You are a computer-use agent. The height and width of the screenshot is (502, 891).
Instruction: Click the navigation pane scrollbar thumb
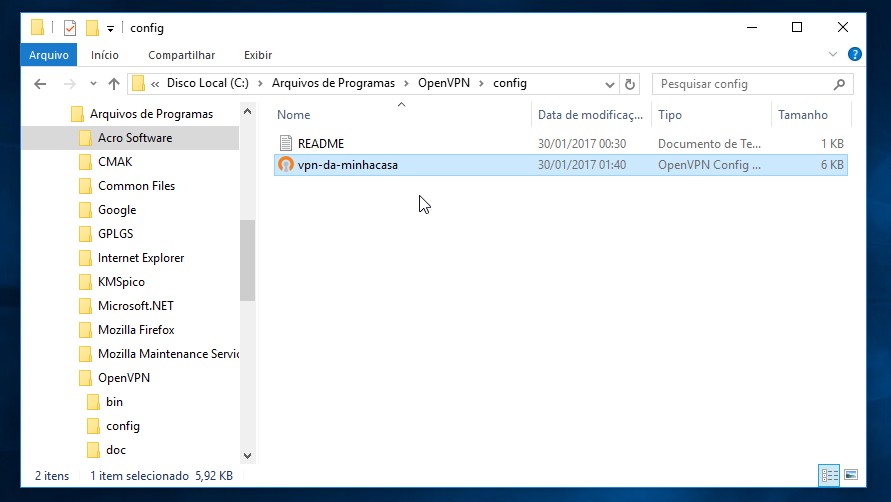pos(247,260)
